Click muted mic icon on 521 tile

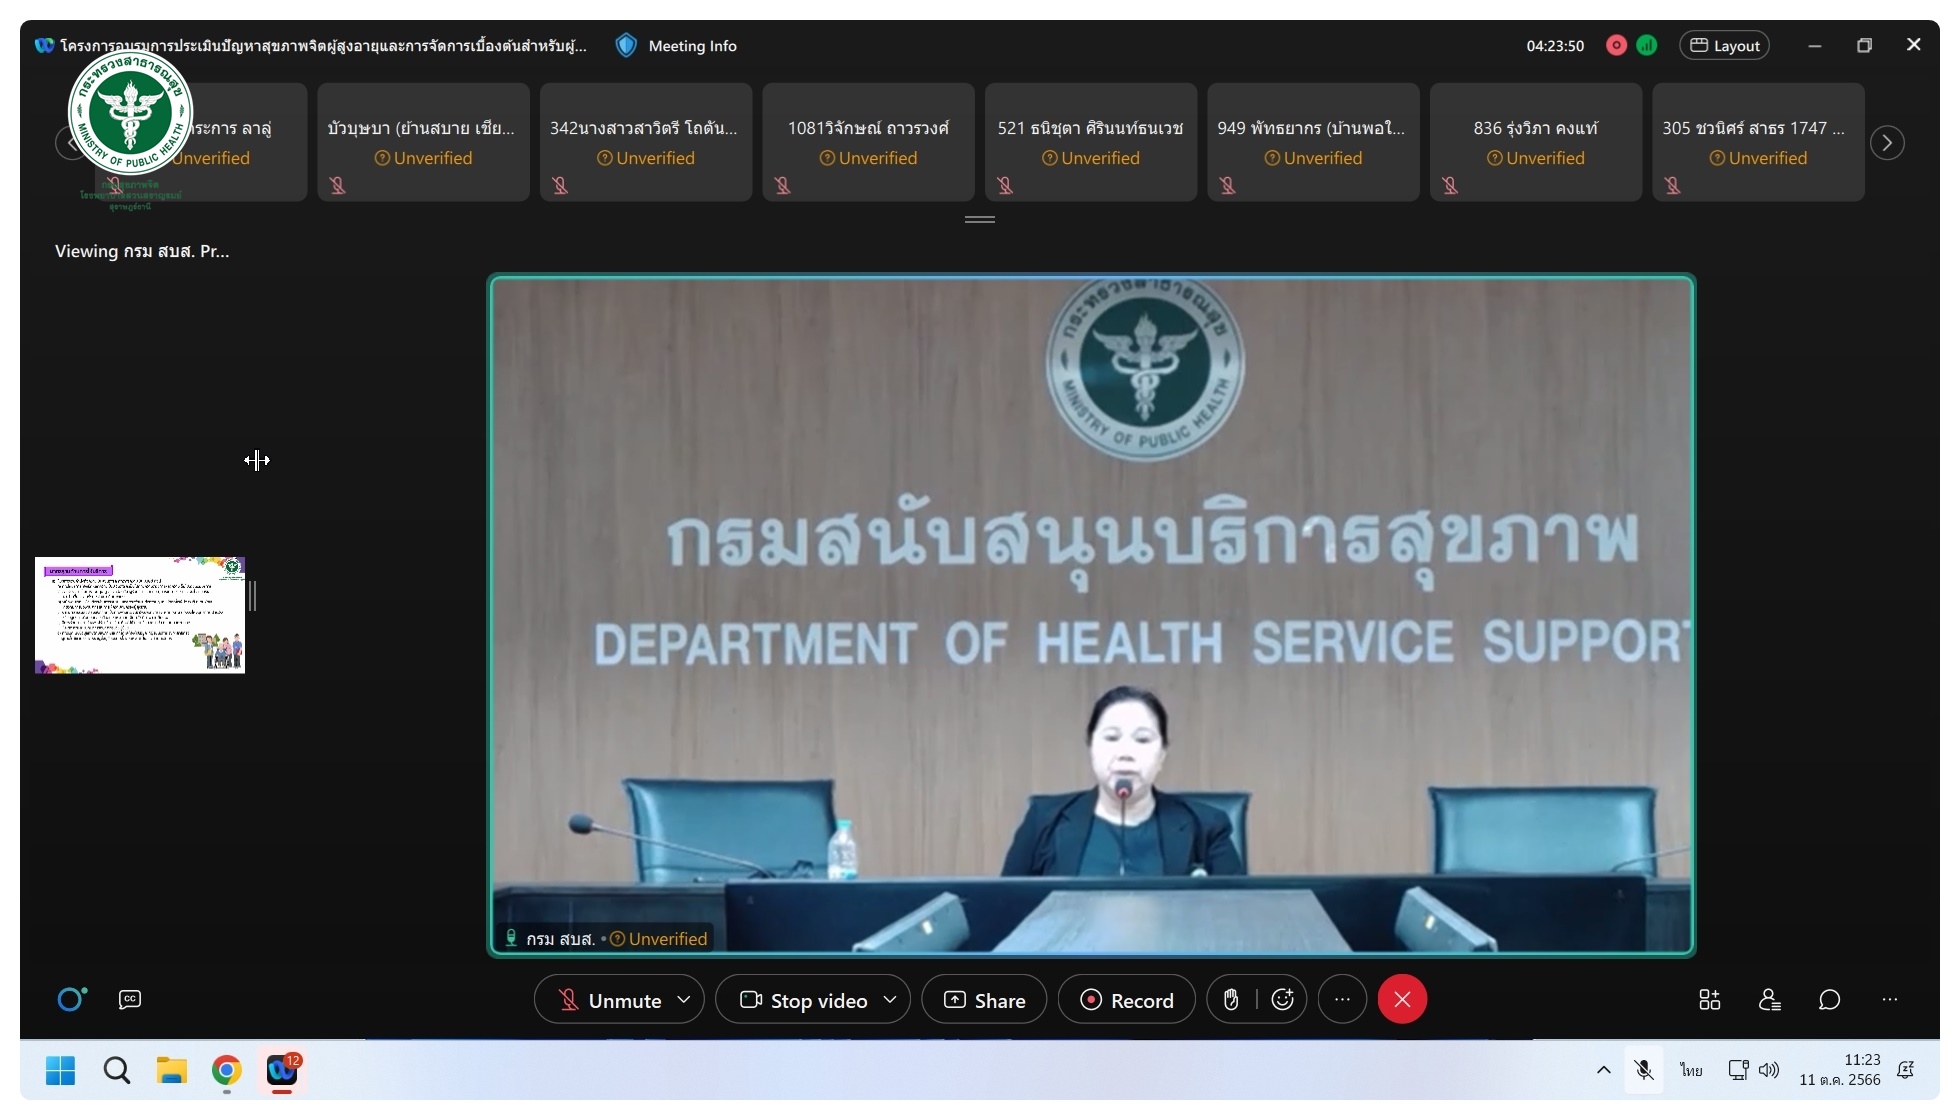tap(1005, 185)
